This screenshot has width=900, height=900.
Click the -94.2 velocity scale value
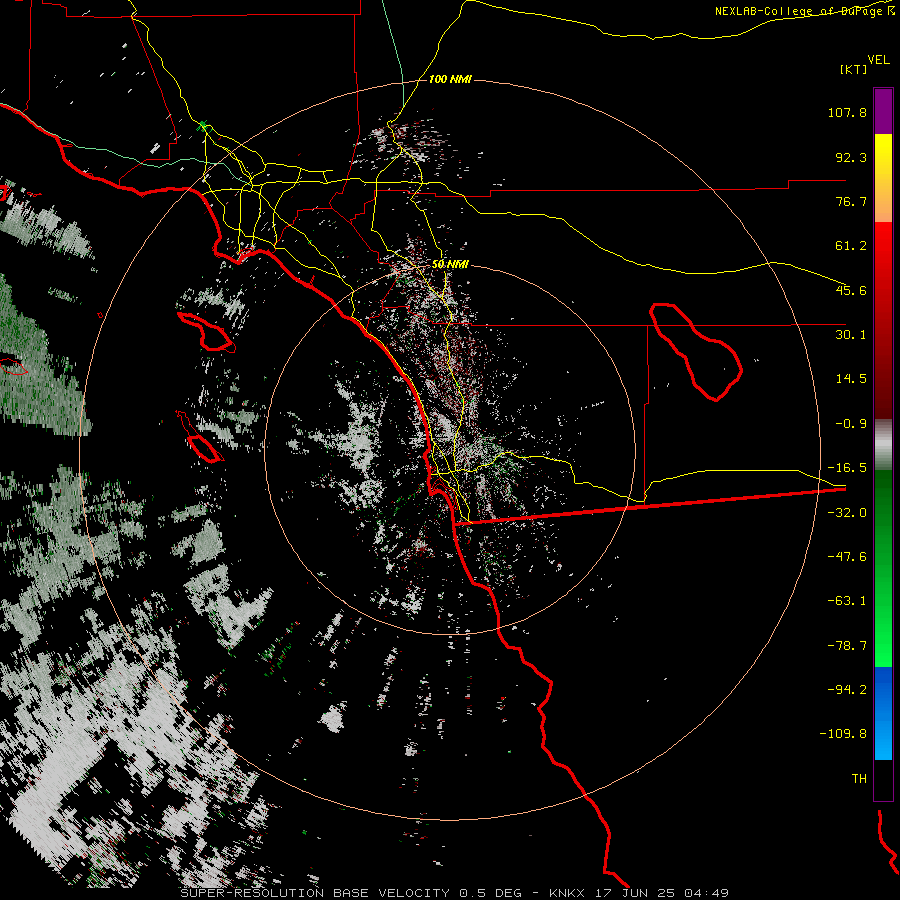tap(847, 689)
